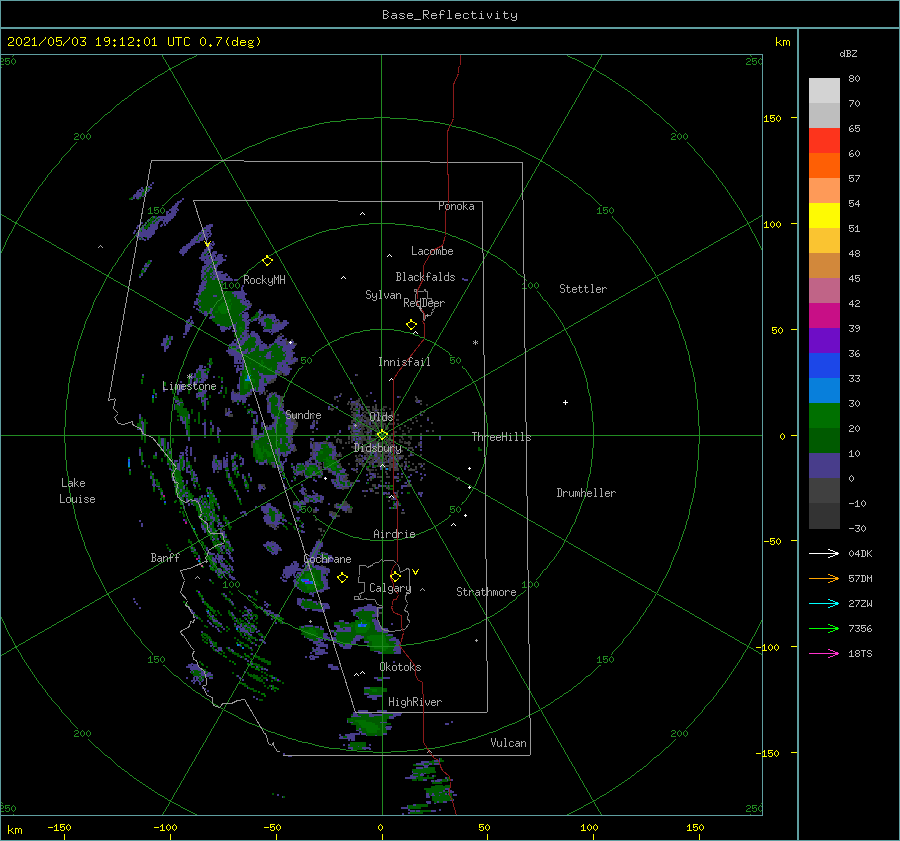Image resolution: width=900 pixels, height=841 pixels.
Task: Pick the light blue 30-33 dBZ swatch
Action: click(x=824, y=390)
